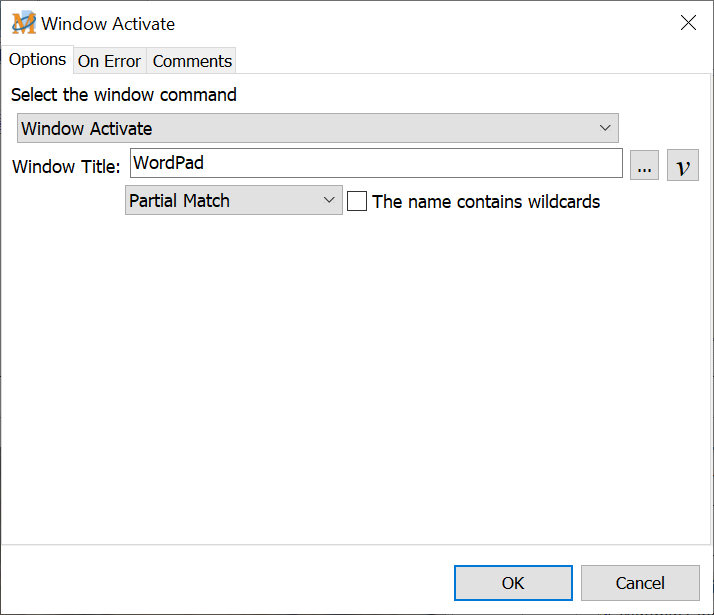Image resolution: width=714 pixels, height=615 pixels.
Task: Click the variable insert 'v' button
Action: coord(682,166)
